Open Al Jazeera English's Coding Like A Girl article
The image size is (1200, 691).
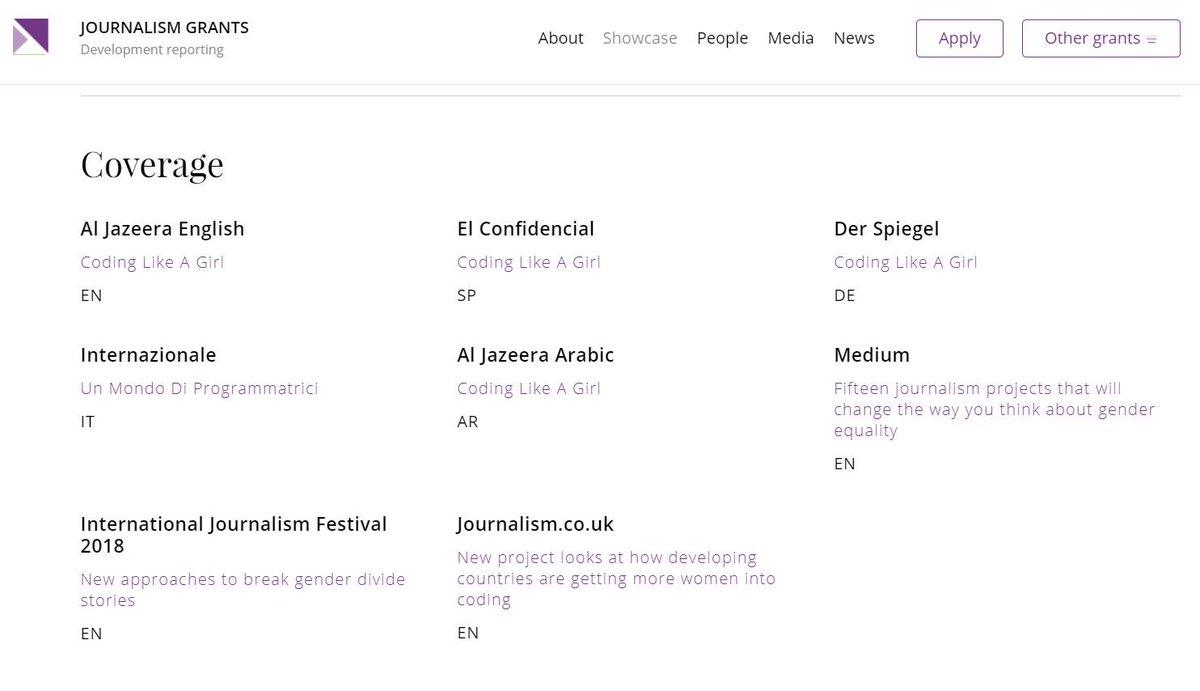152,262
